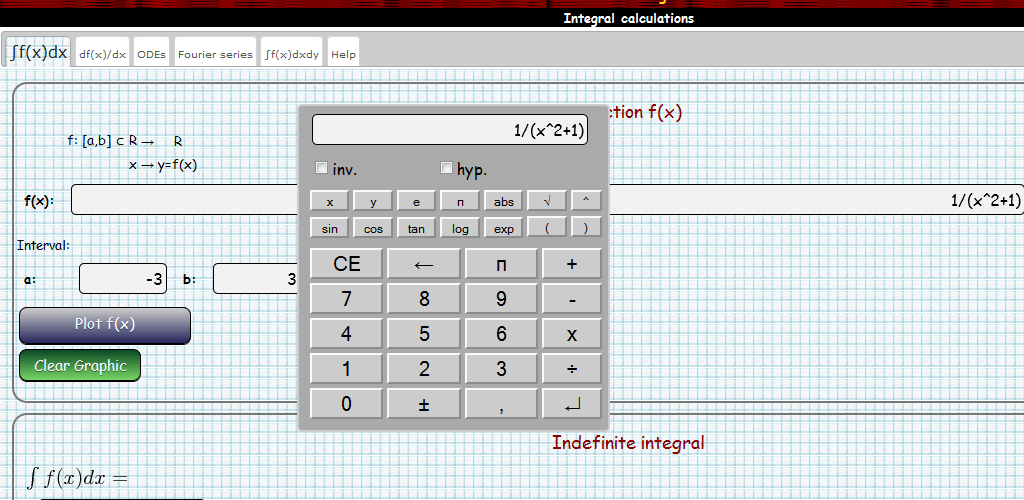
Task: Insert abs function
Action: 504,202
